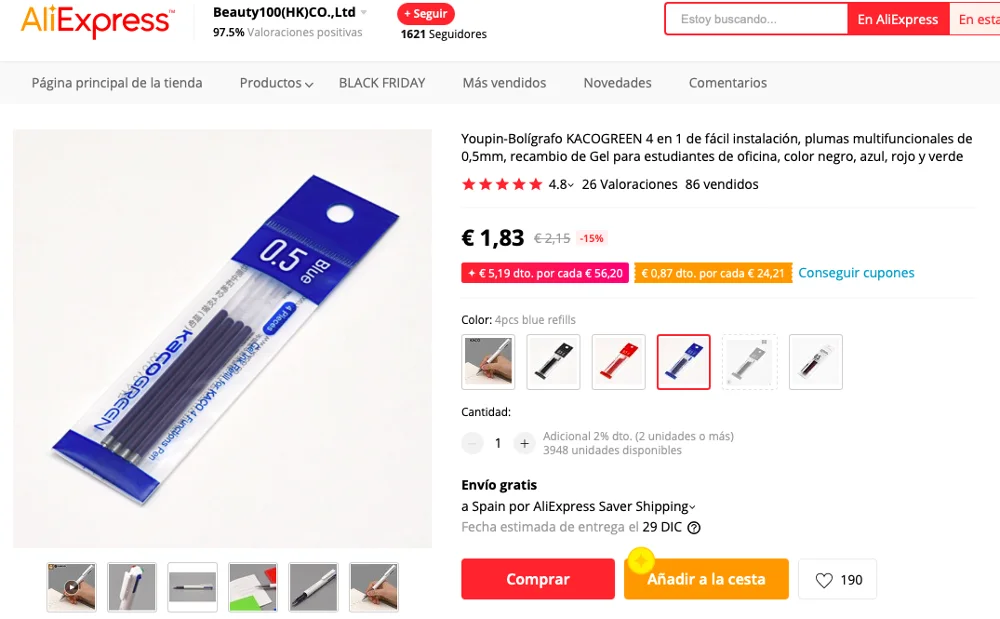Expand the AliExpress Saver Shipping options
1000x619 pixels.
692,507
